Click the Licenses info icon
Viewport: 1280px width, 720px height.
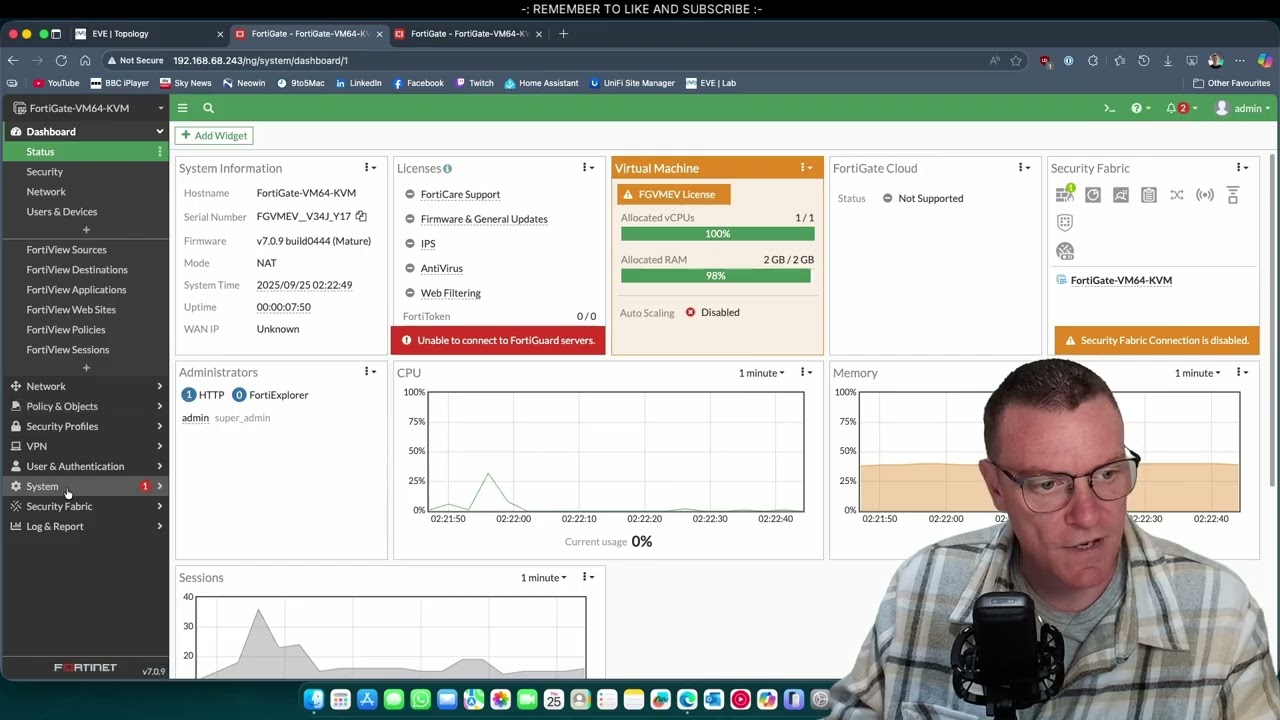pos(447,169)
